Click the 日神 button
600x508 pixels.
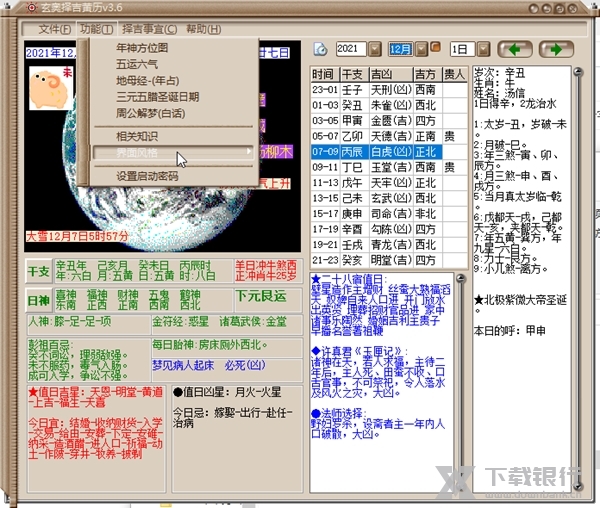(x=39, y=301)
